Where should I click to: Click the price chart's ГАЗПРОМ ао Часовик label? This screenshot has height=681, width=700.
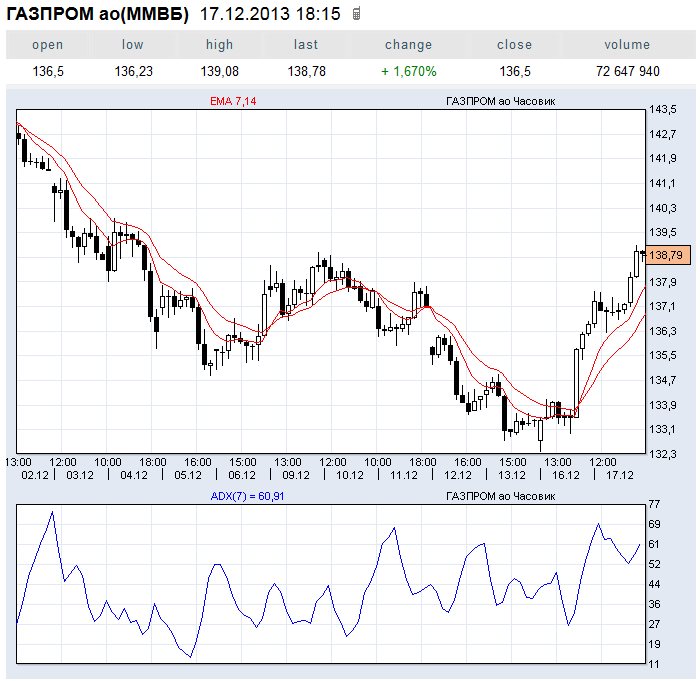[x=499, y=102]
